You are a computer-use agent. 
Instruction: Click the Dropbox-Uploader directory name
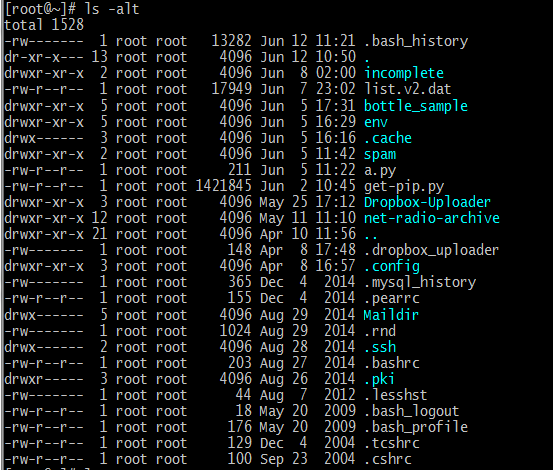click(x=427, y=202)
